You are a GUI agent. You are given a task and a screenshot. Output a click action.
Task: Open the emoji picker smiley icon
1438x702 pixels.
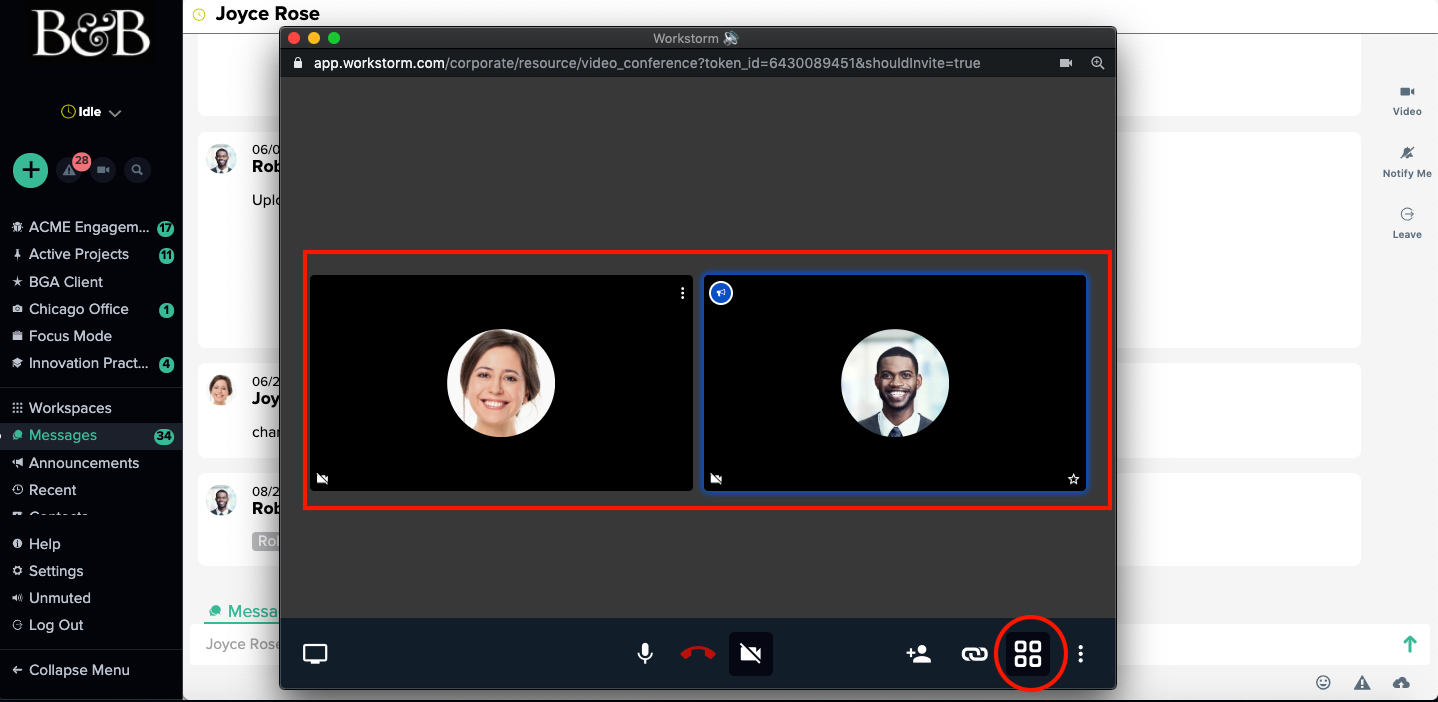tap(1323, 682)
